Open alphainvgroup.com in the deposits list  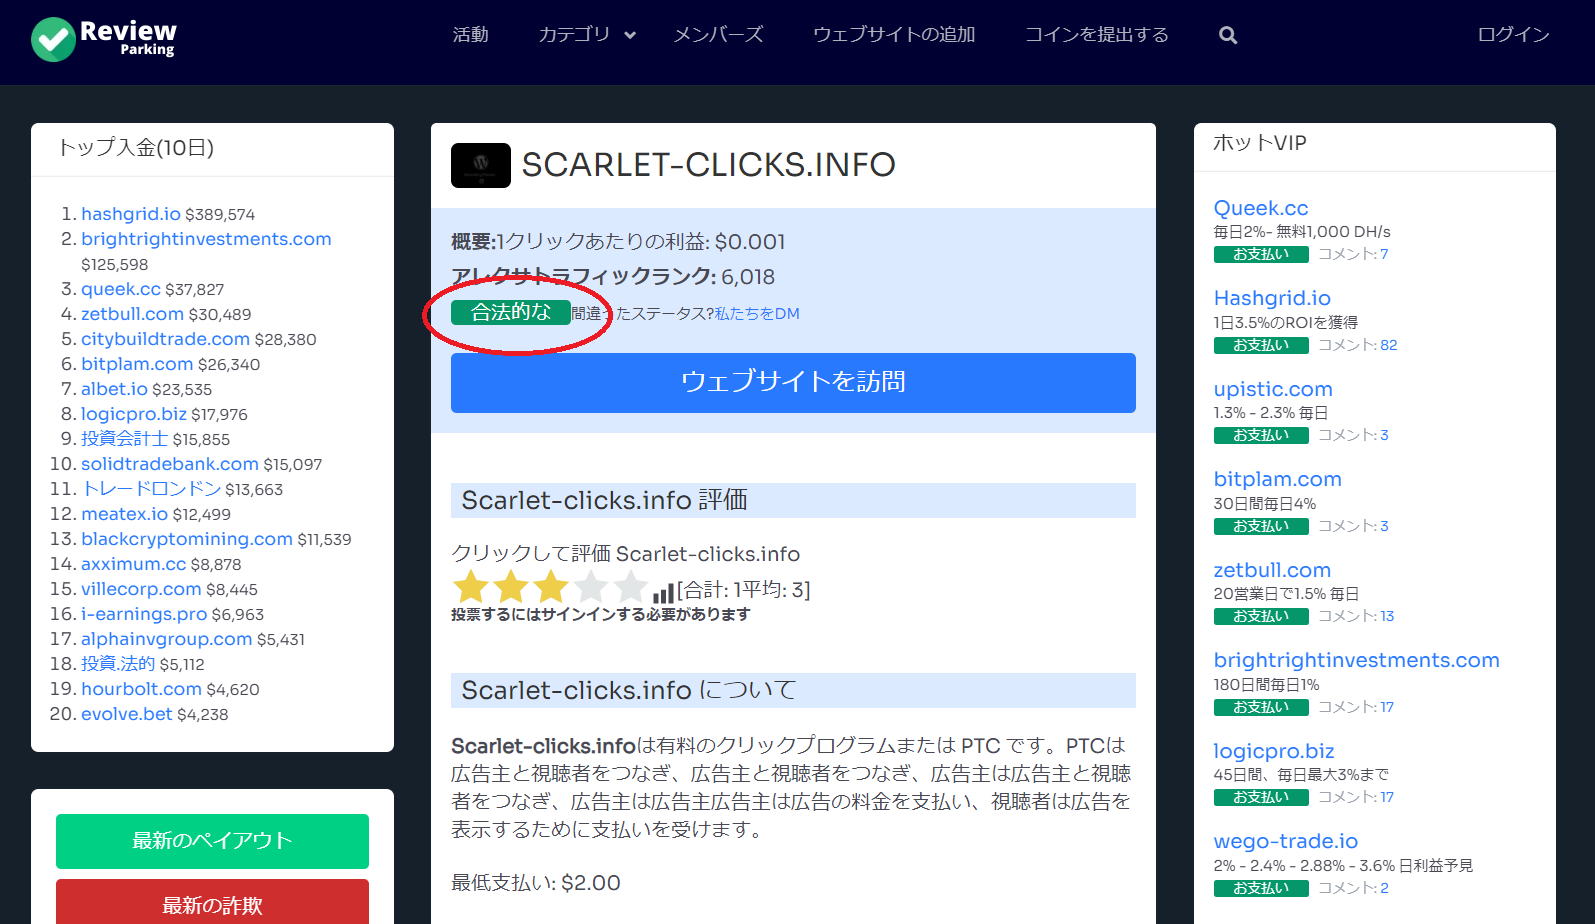[166, 639]
